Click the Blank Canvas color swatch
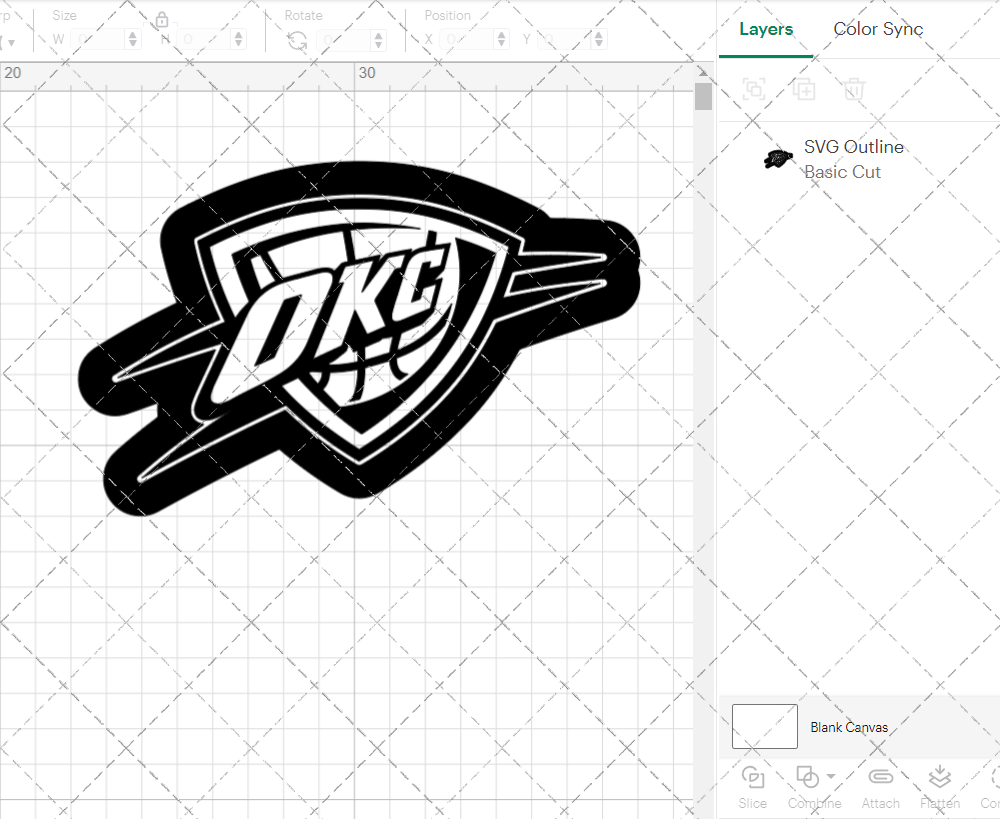 (764, 727)
